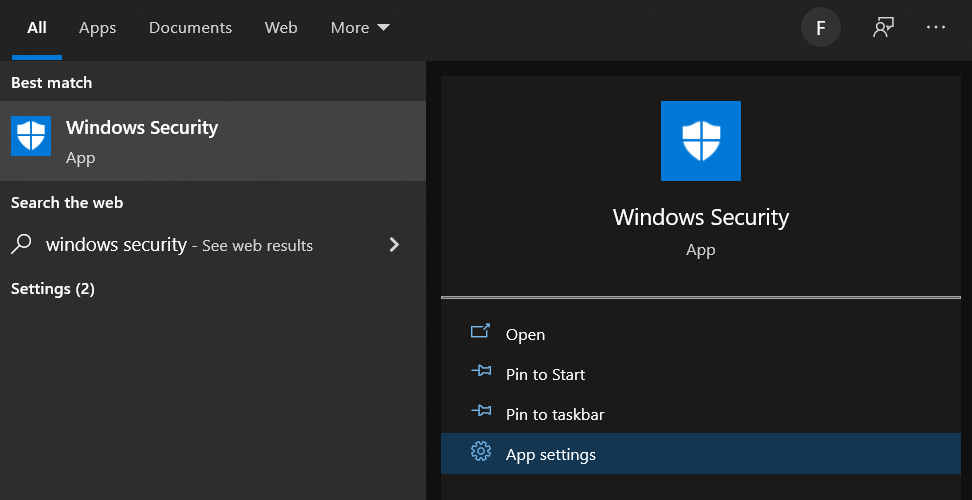Switch to the Documents filter tab
The width and height of the screenshot is (972, 500).
190,28
